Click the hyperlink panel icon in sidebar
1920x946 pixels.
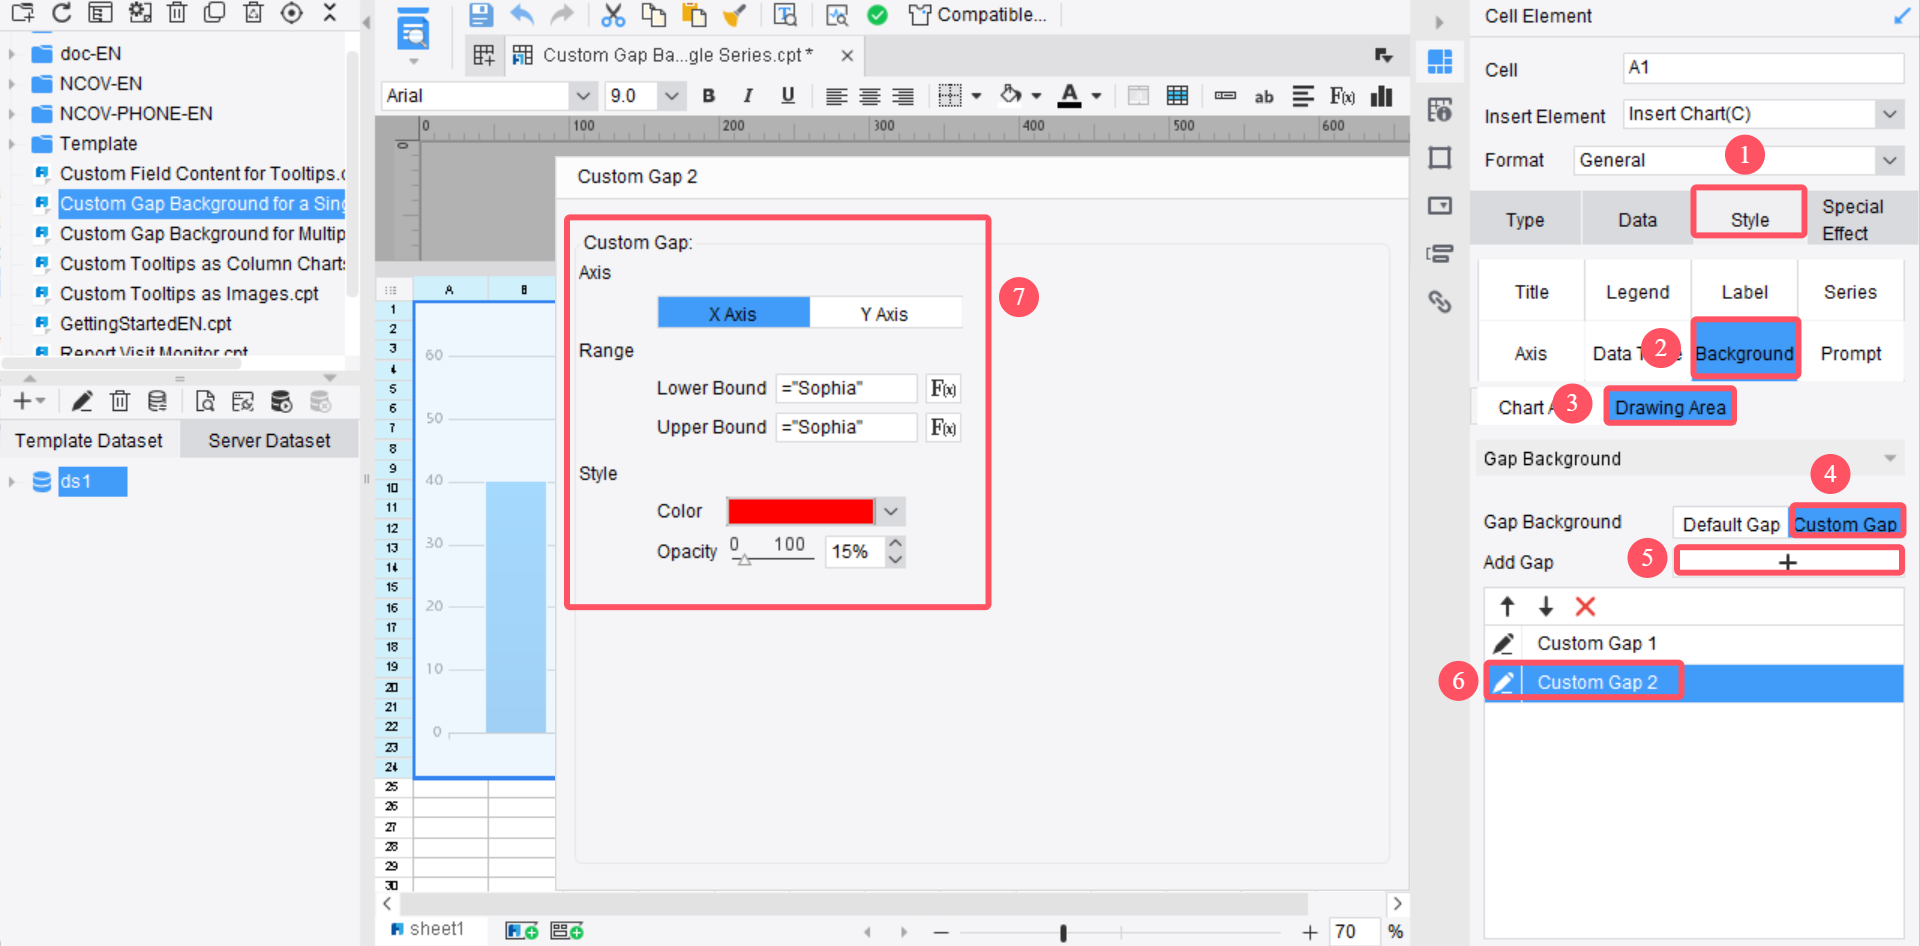point(1440,301)
